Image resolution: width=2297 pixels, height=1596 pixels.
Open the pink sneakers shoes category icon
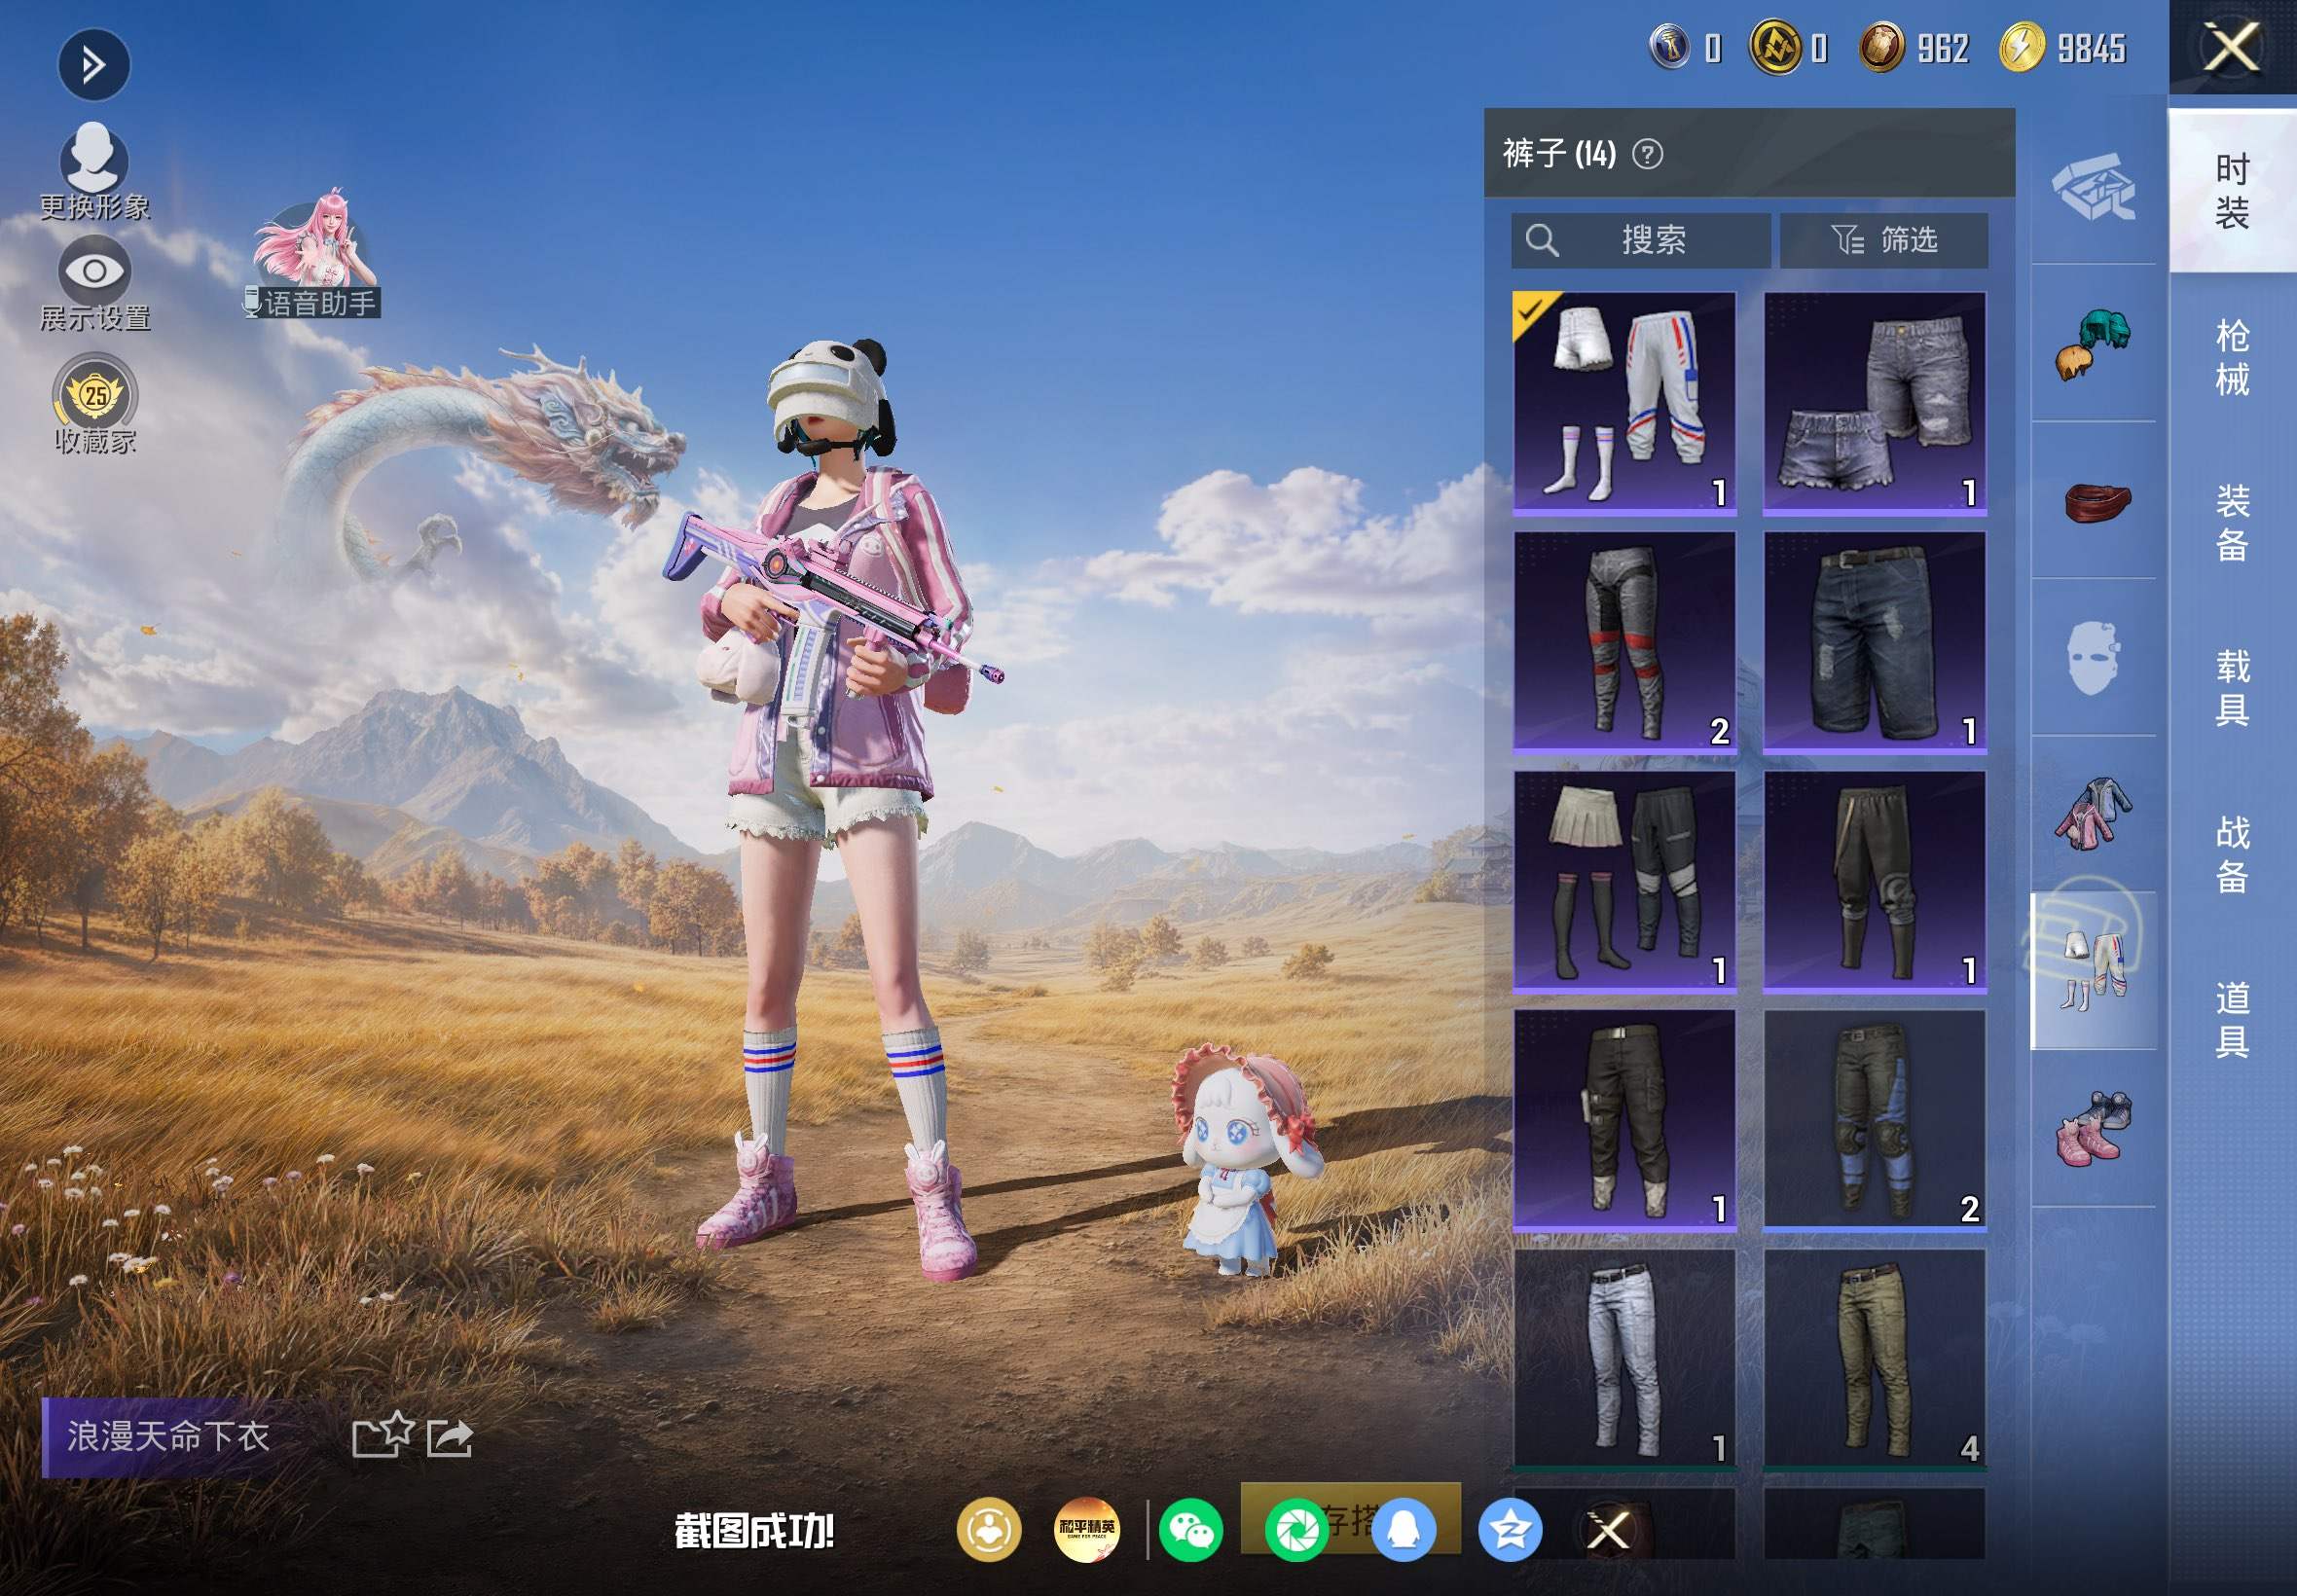(2093, 1128)
